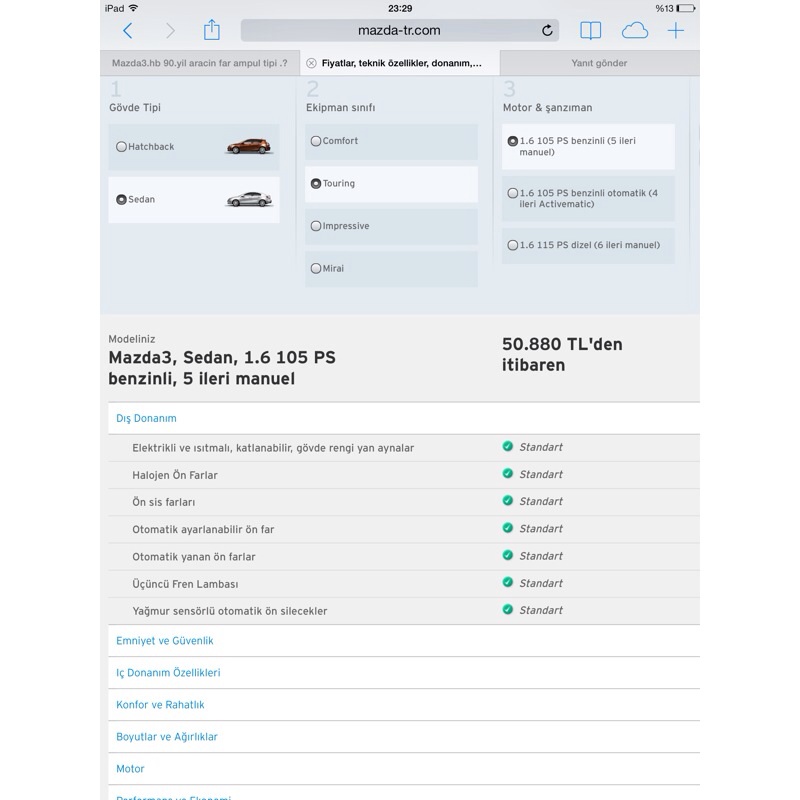
Task: Tap green check for Üçüncü Fren Lambası
Action: click(507, 583)
